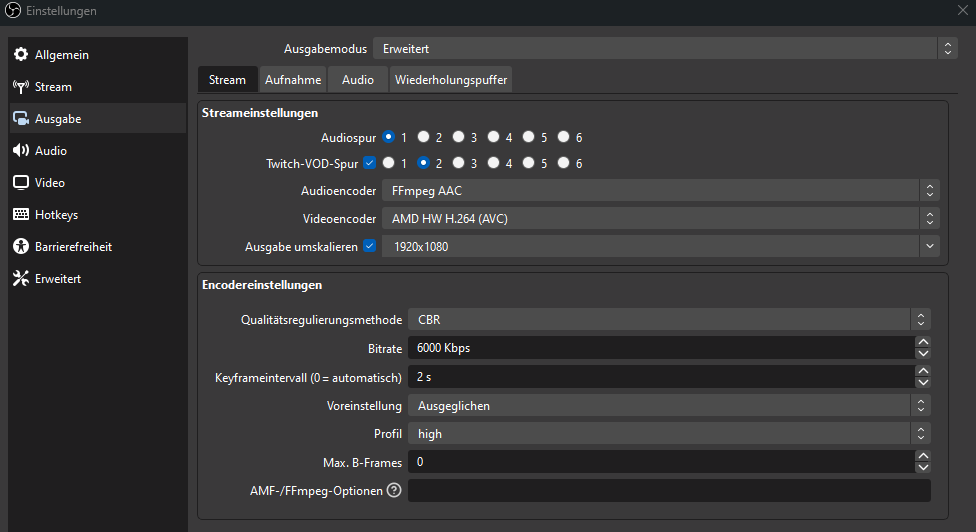The image size is (976, 532).
Task: Open the Audioencoder dropdown
Action: coord(660,190)
